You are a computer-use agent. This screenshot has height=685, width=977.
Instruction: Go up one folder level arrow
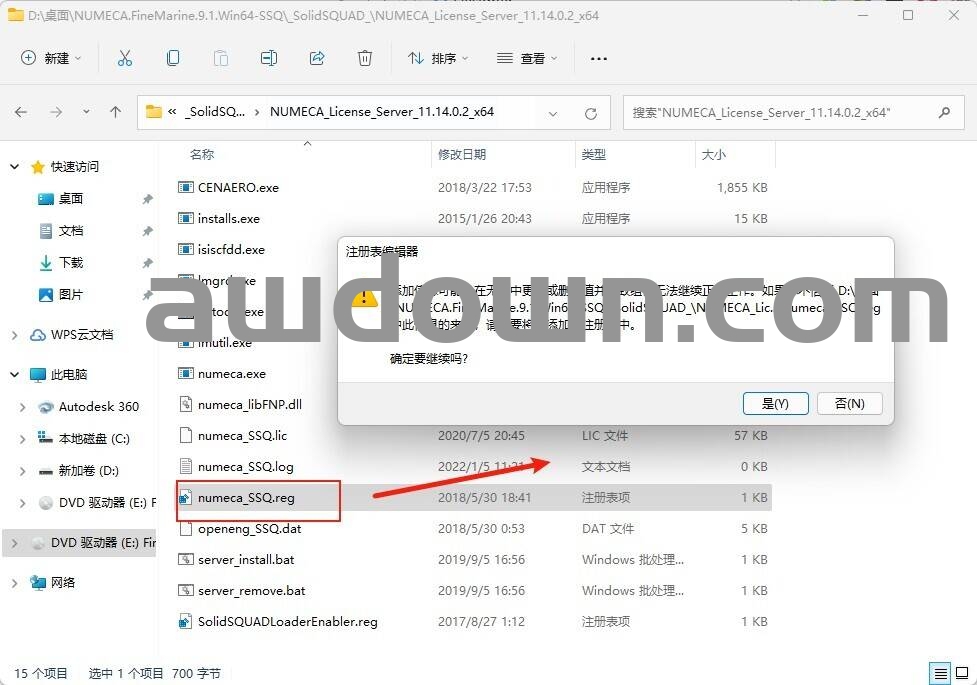115,112
